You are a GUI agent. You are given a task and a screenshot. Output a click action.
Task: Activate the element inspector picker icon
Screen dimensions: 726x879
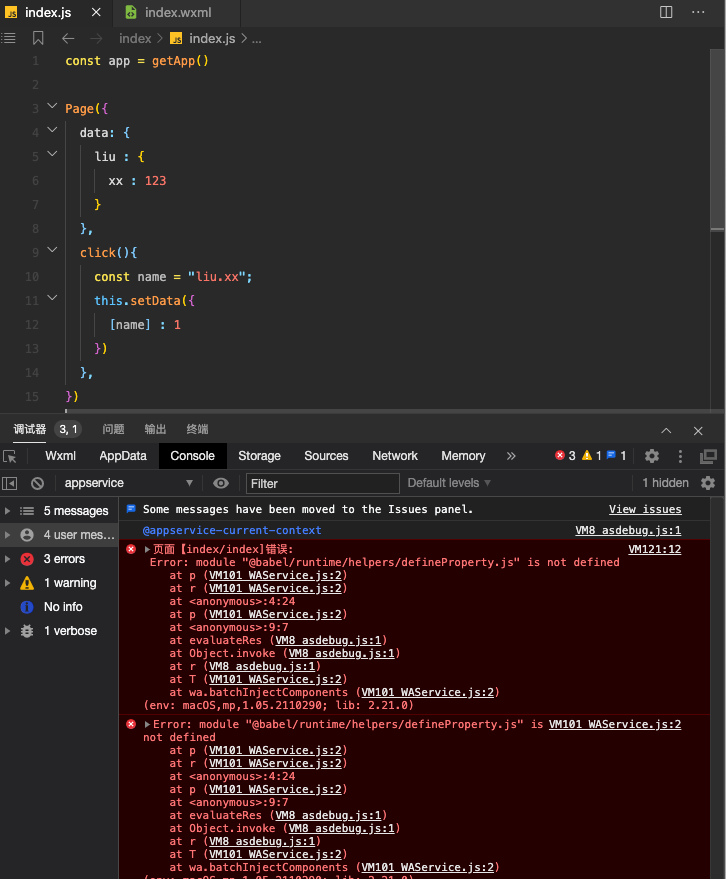click(10, 456)
